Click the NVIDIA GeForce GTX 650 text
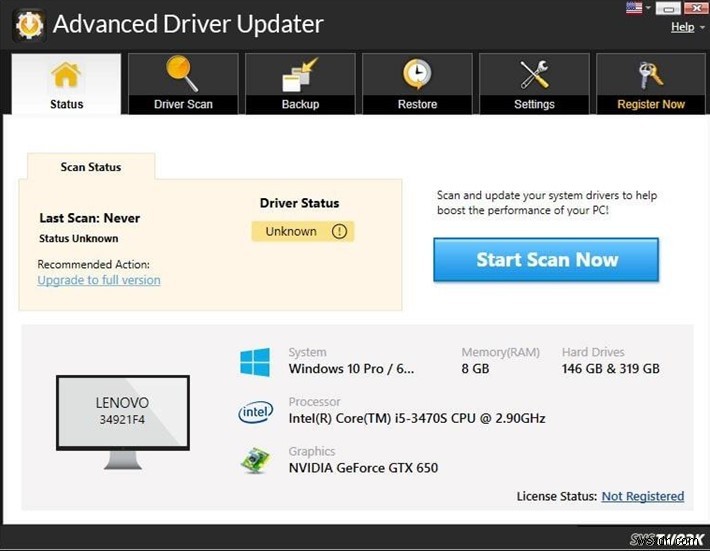 point(363,468)
